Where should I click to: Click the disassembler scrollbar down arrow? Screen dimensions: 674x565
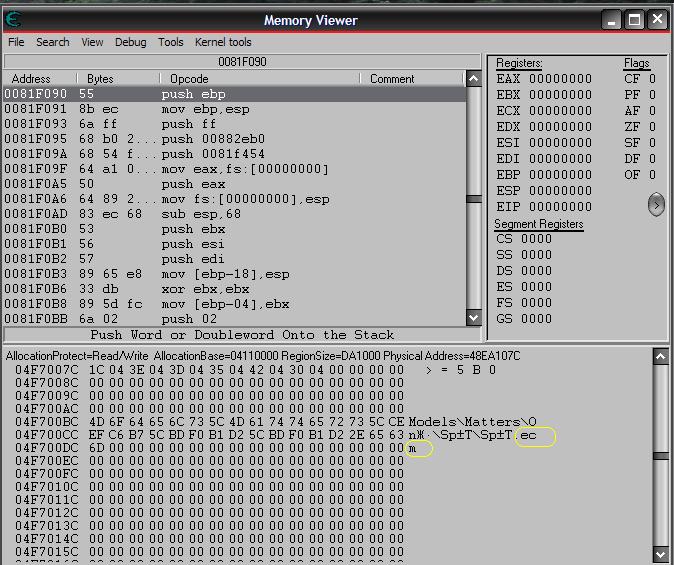pos(475,318)
